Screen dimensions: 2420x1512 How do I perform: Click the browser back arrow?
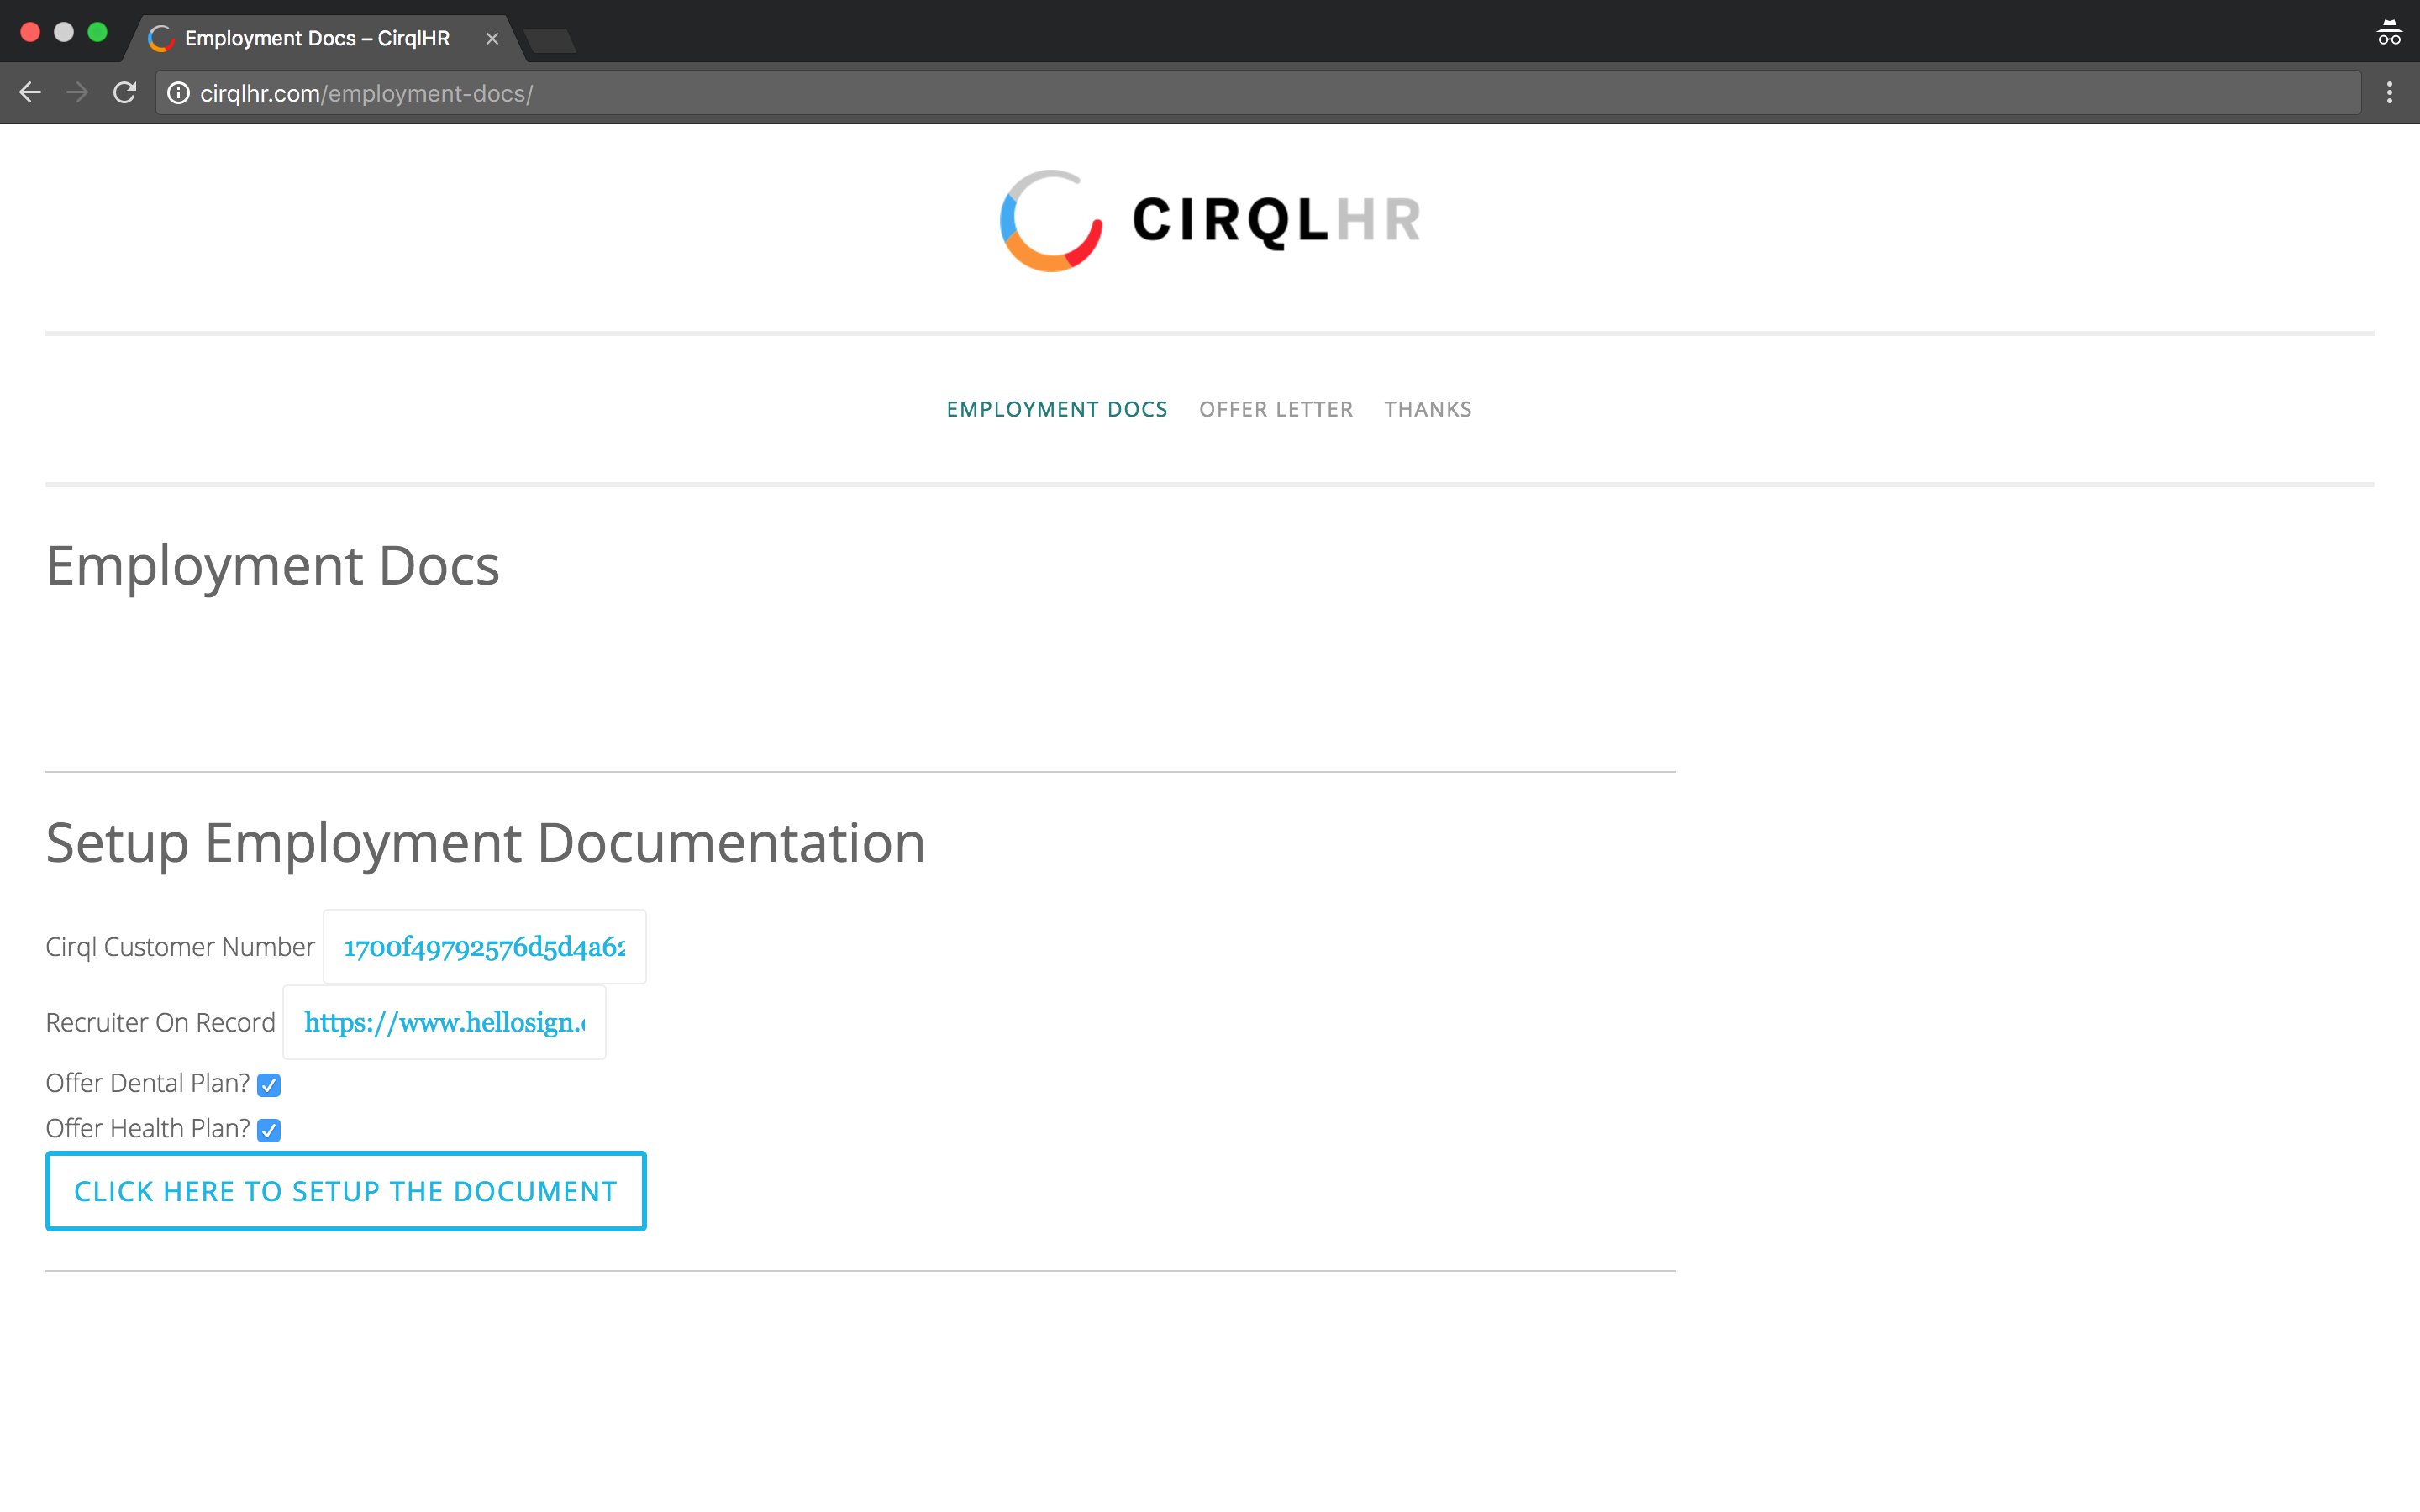click(x=30, y=93)
